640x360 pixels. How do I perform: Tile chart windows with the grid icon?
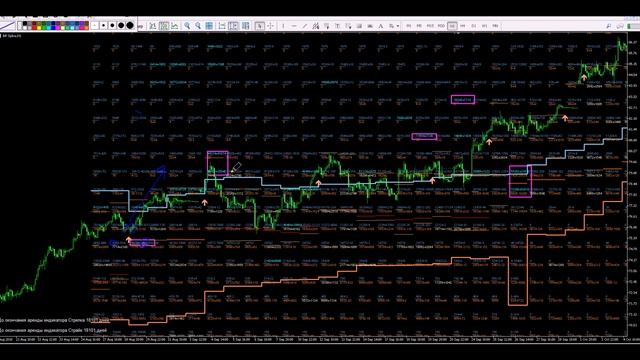click(x=209, y=26)
